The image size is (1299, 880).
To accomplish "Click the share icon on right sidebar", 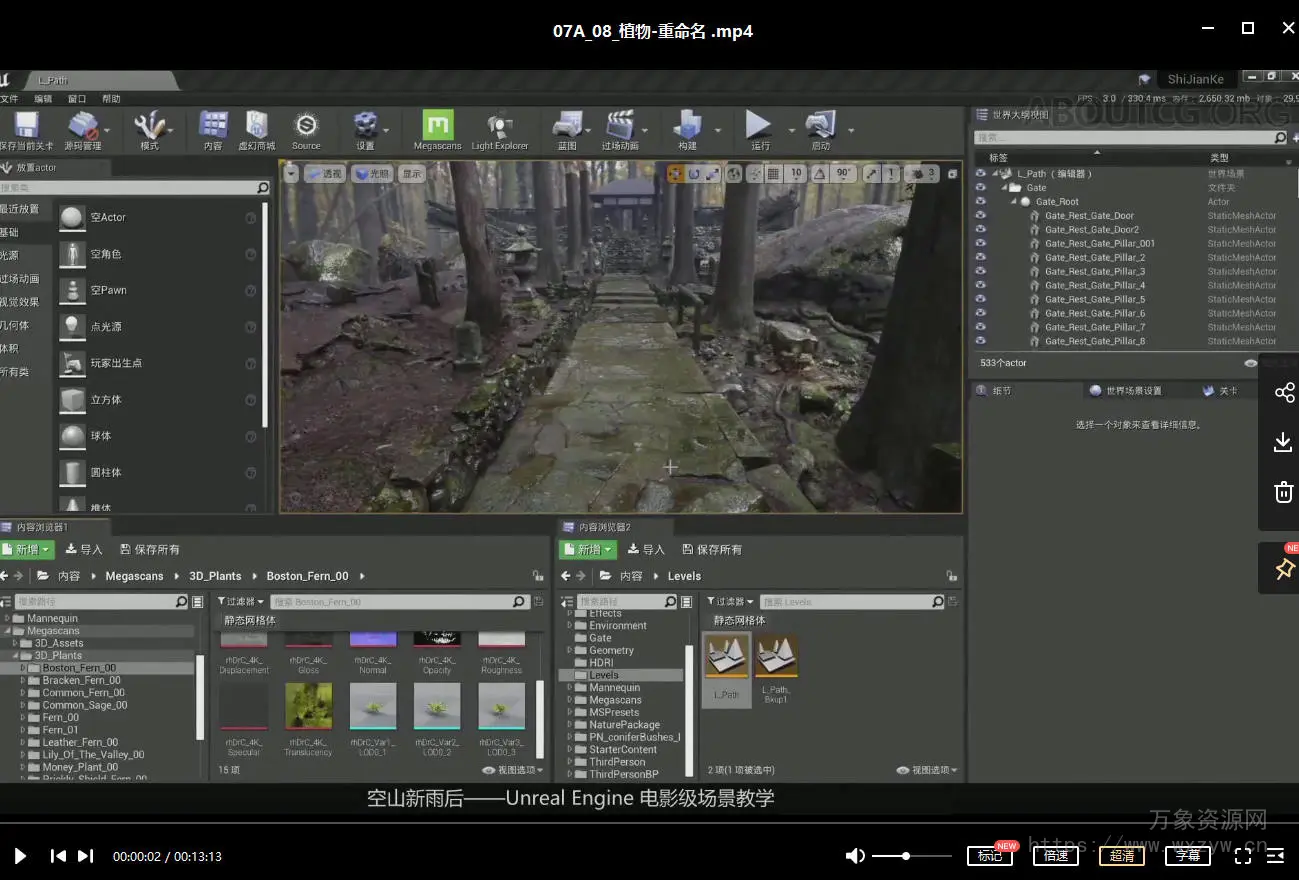I will [x=1284, y=392].
